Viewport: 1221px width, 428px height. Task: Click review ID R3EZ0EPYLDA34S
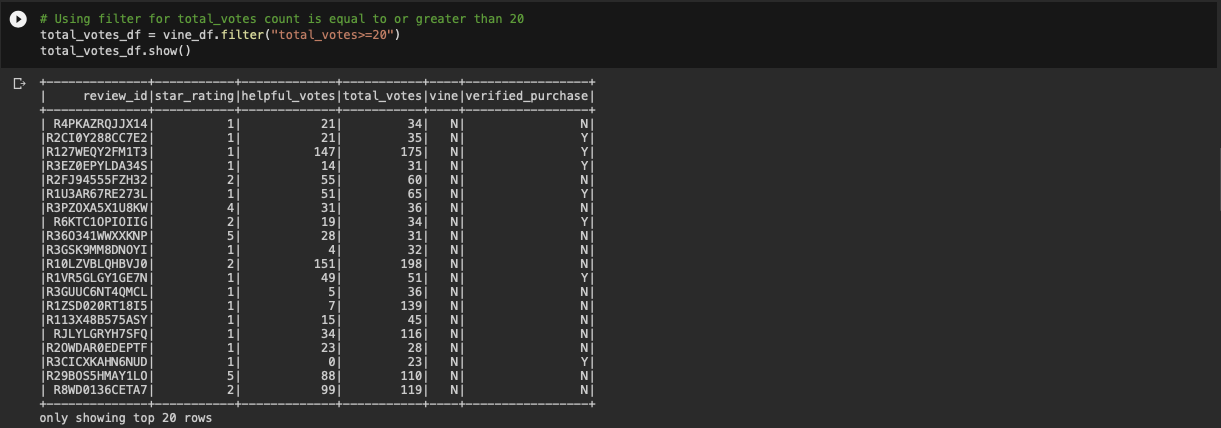[97, 166]
